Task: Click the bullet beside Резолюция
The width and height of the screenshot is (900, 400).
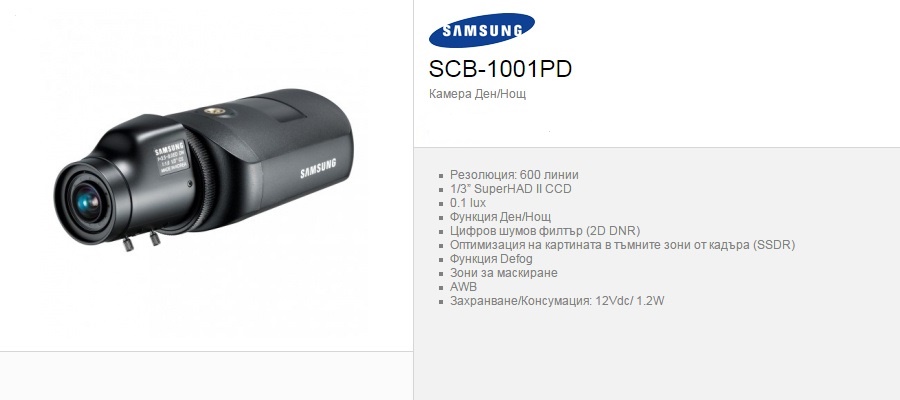Action: (441, 176)
